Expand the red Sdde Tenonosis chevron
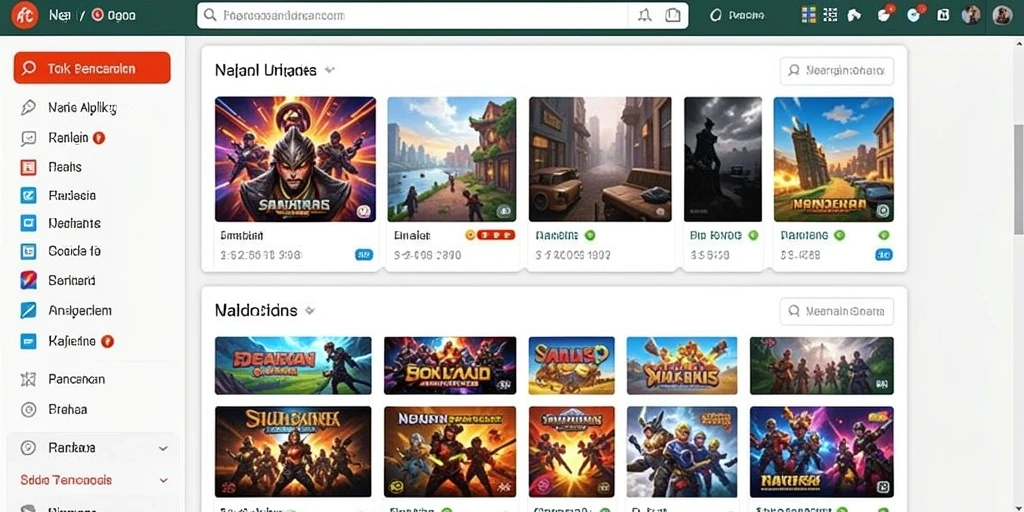This screenshot has height=512, width=1024. (x=163, y=480)
